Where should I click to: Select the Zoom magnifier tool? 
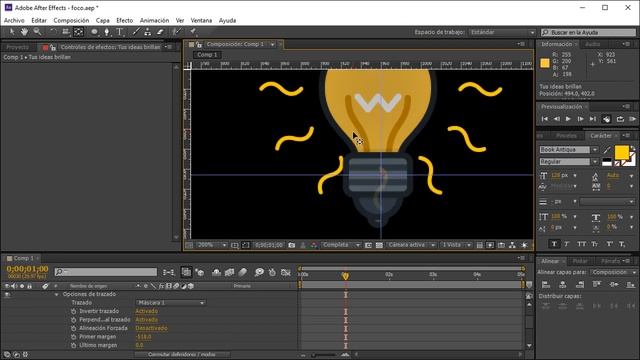pos(37,32)
